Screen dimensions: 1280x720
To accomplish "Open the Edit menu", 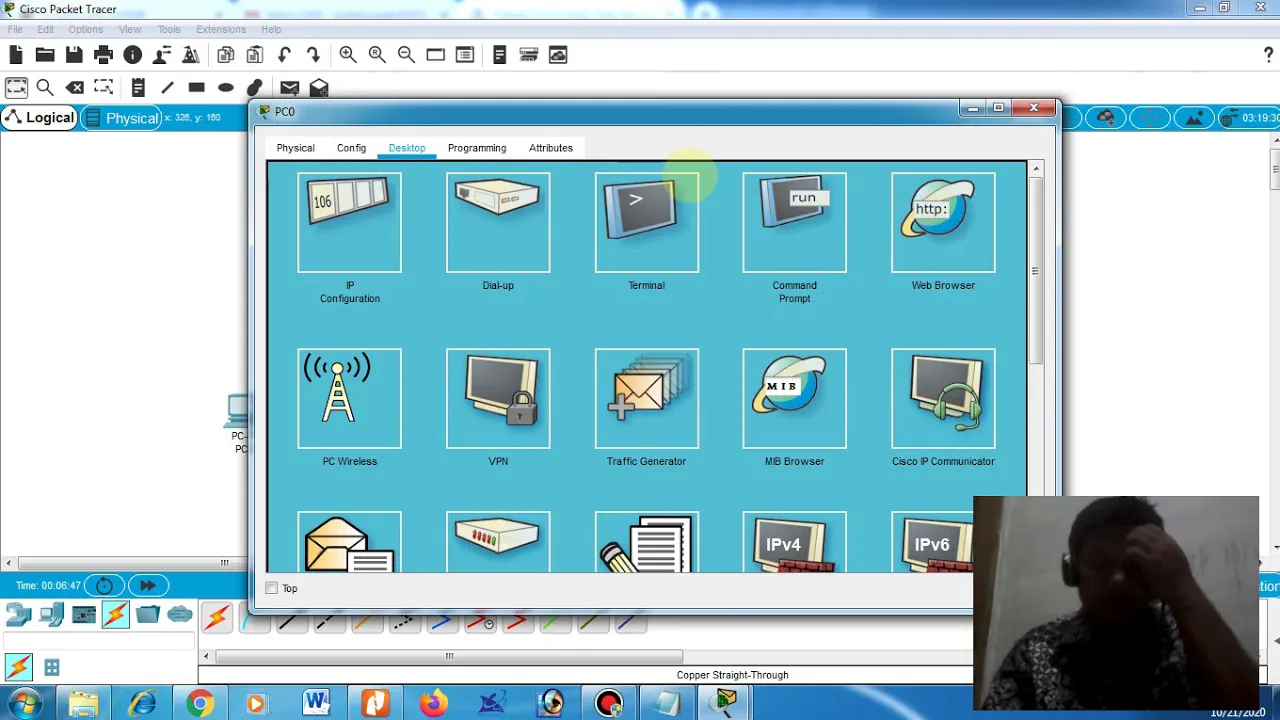I will (46, 29).
